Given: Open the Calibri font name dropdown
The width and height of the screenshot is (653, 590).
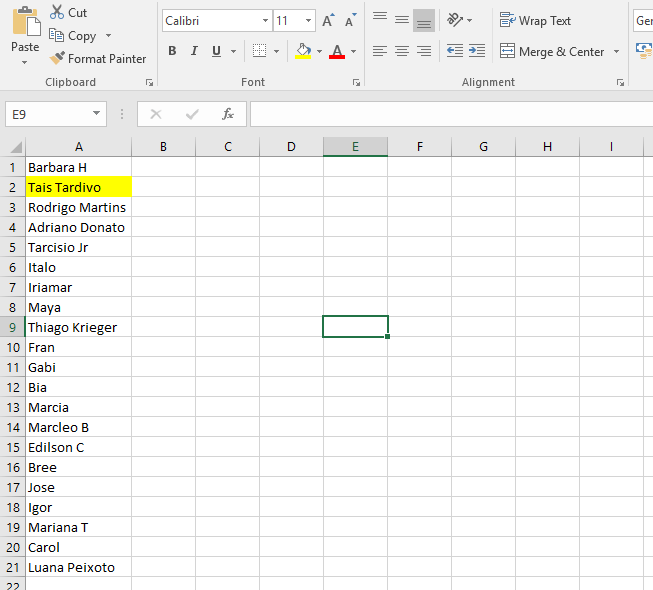Looking at the screenshot, I should point(265,21).
